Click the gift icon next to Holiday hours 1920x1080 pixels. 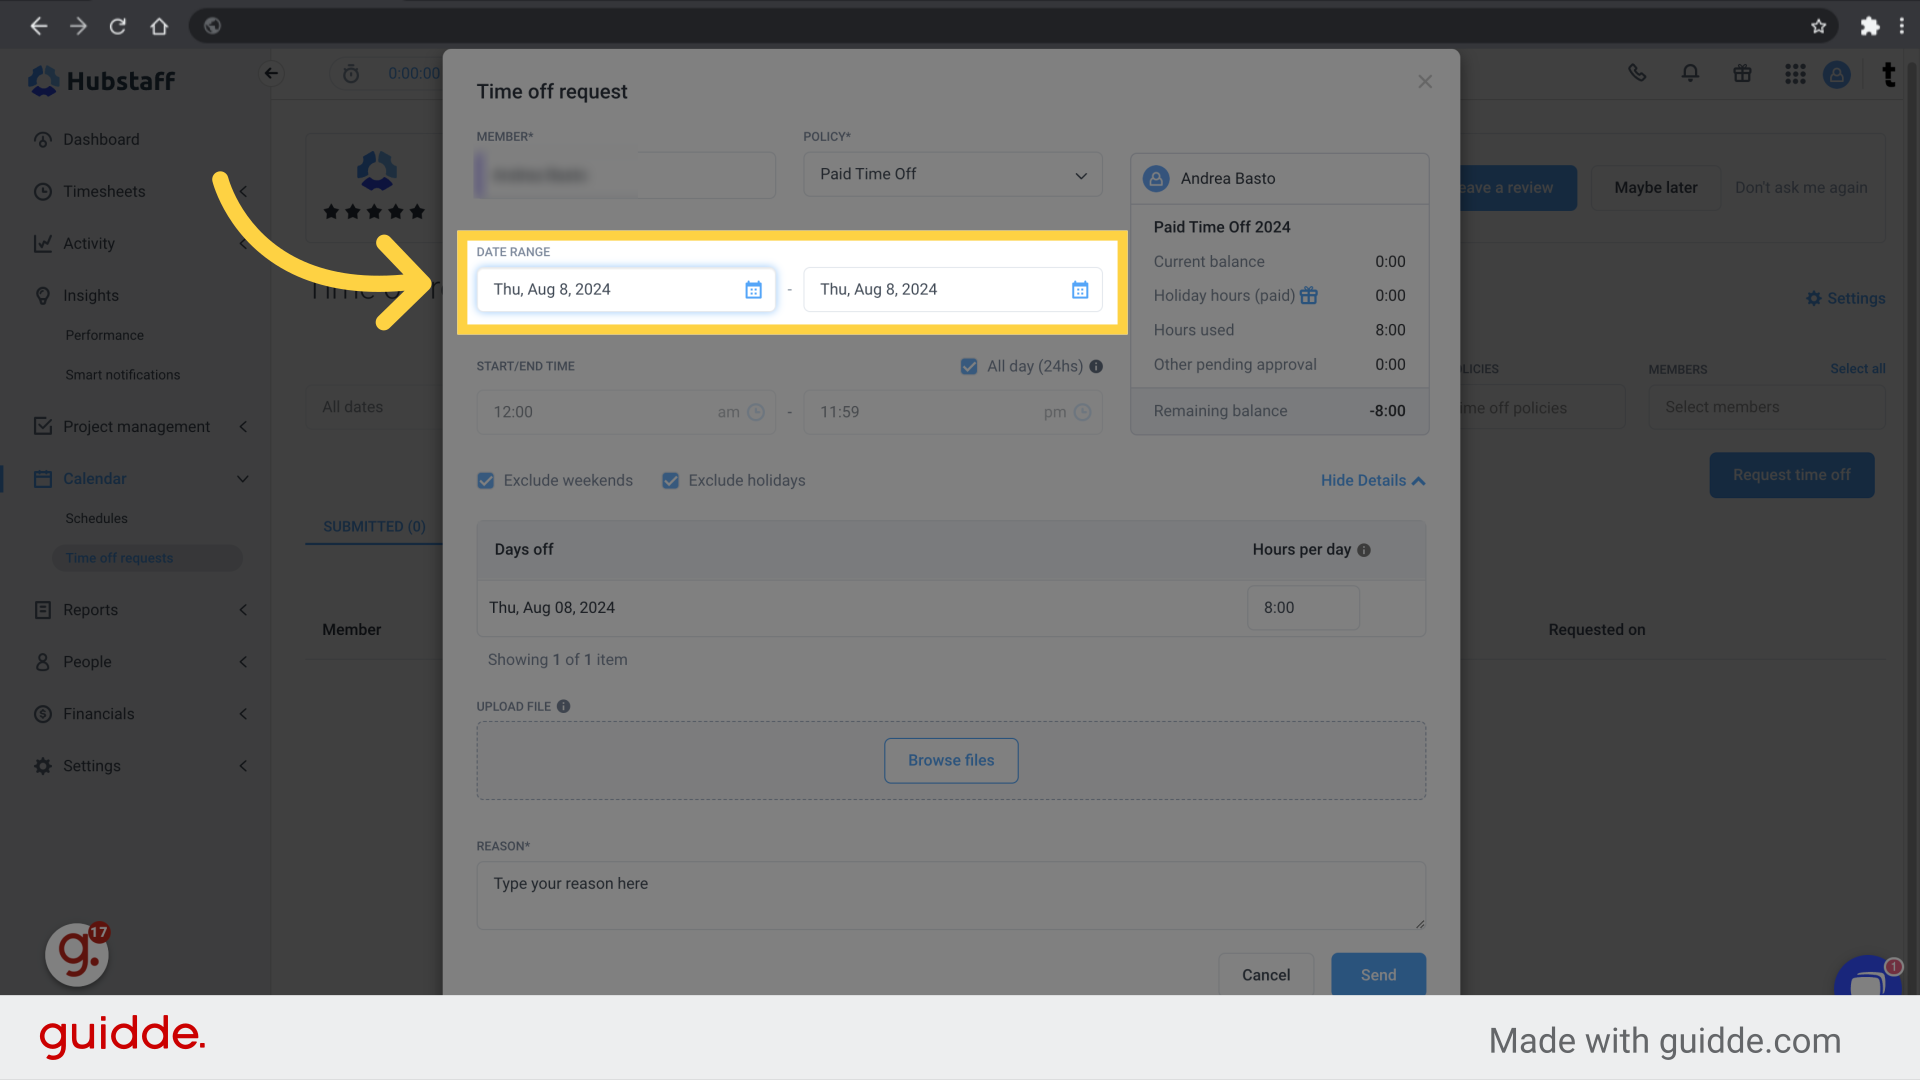1310,295
